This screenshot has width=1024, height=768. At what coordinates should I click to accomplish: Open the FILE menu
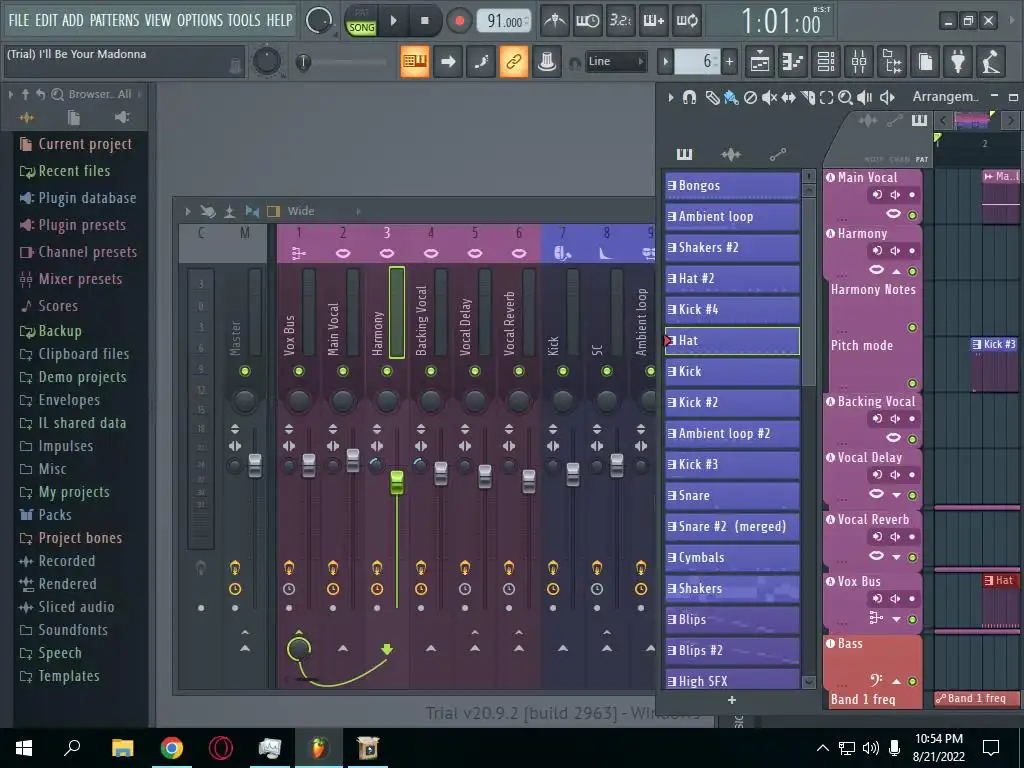[x=18, y=20]
